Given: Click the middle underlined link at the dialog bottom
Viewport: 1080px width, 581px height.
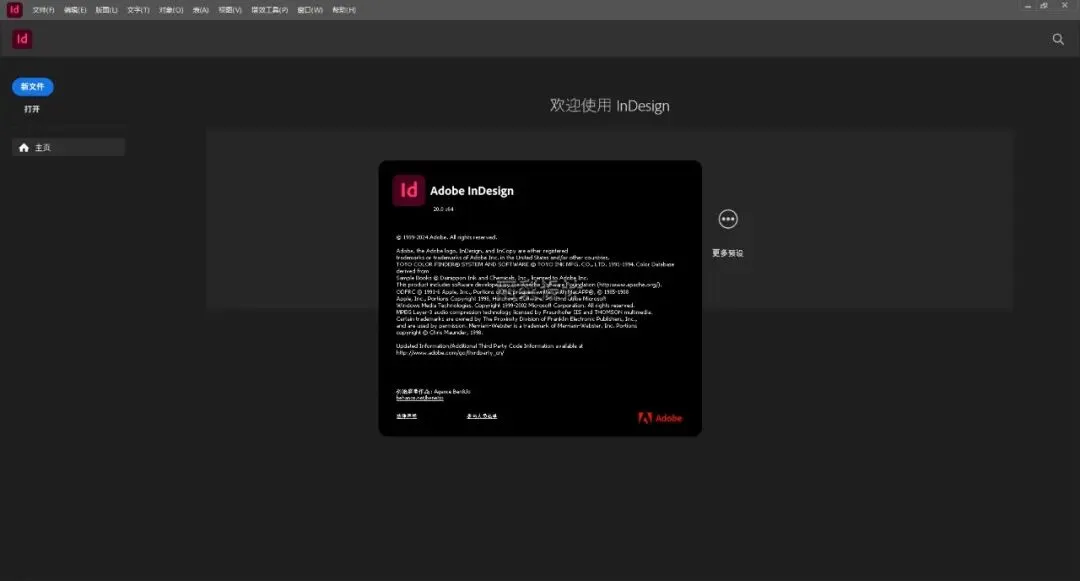Looking at the screenshot, I should click(x=481, y=416).
